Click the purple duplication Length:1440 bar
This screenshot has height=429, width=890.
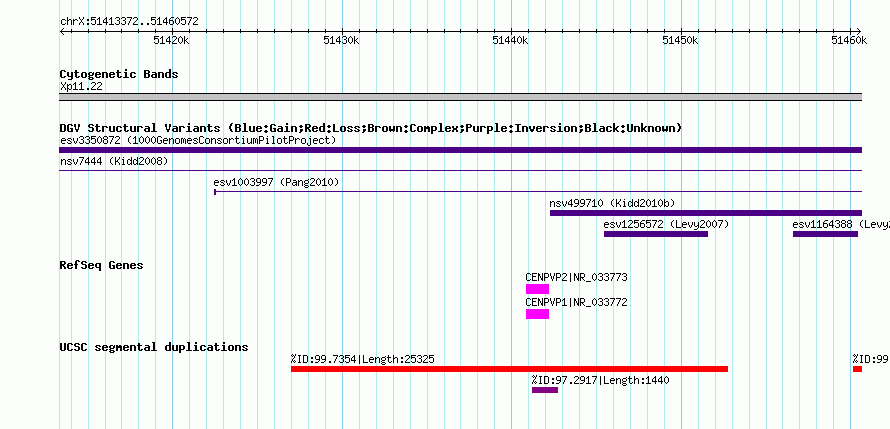click(x=545, y=390)
